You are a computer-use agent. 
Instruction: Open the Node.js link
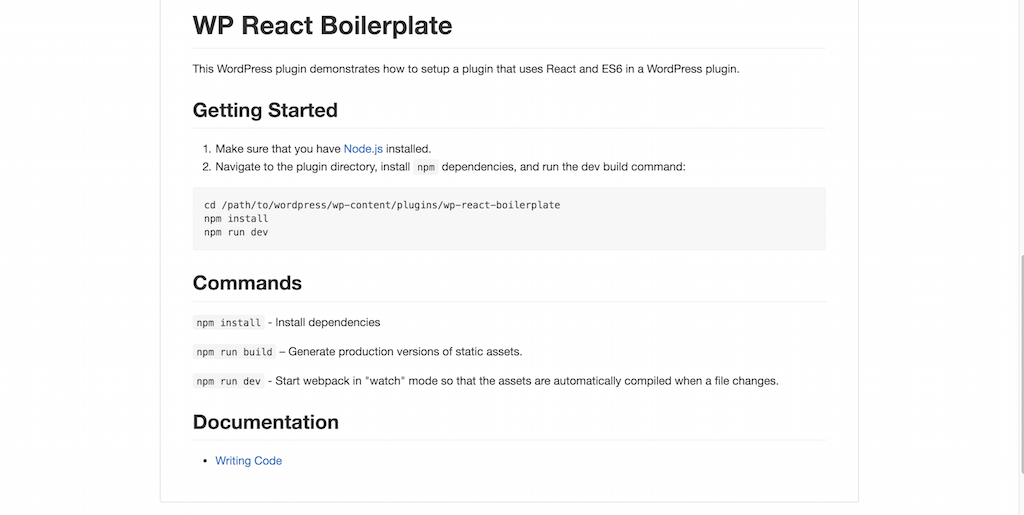pyautogui.click(x=363, y=149)
